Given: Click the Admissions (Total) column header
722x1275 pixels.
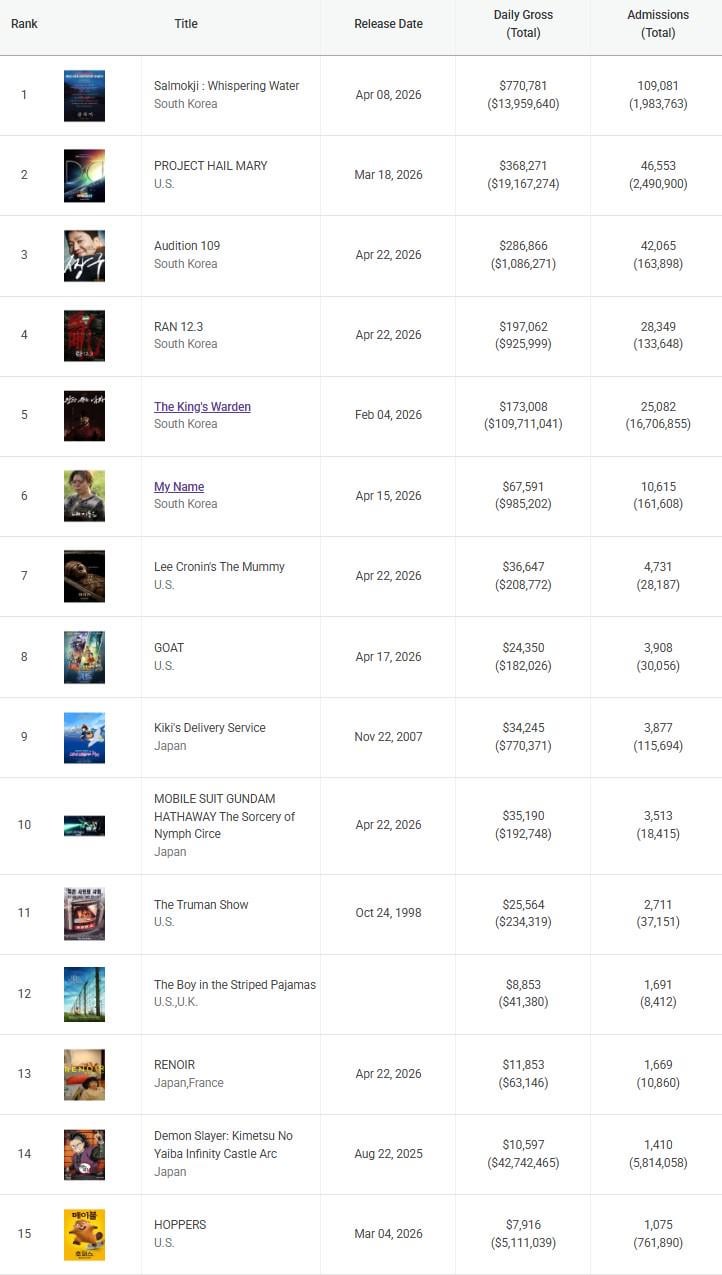Looking at the screenshot, I should pyautogui.click(x=657, y=24).
